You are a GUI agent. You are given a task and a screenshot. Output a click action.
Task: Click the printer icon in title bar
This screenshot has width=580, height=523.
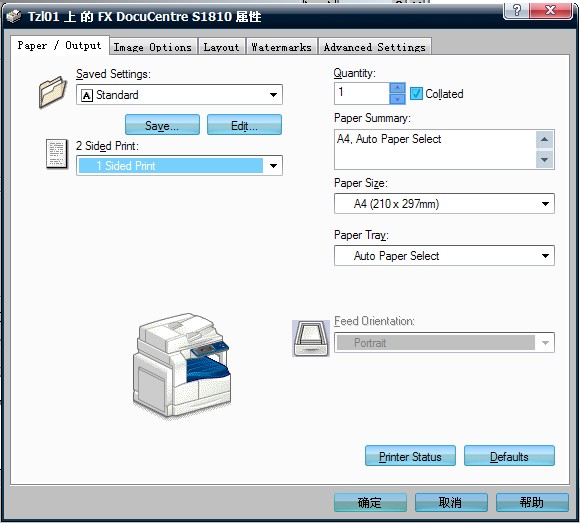14,16
